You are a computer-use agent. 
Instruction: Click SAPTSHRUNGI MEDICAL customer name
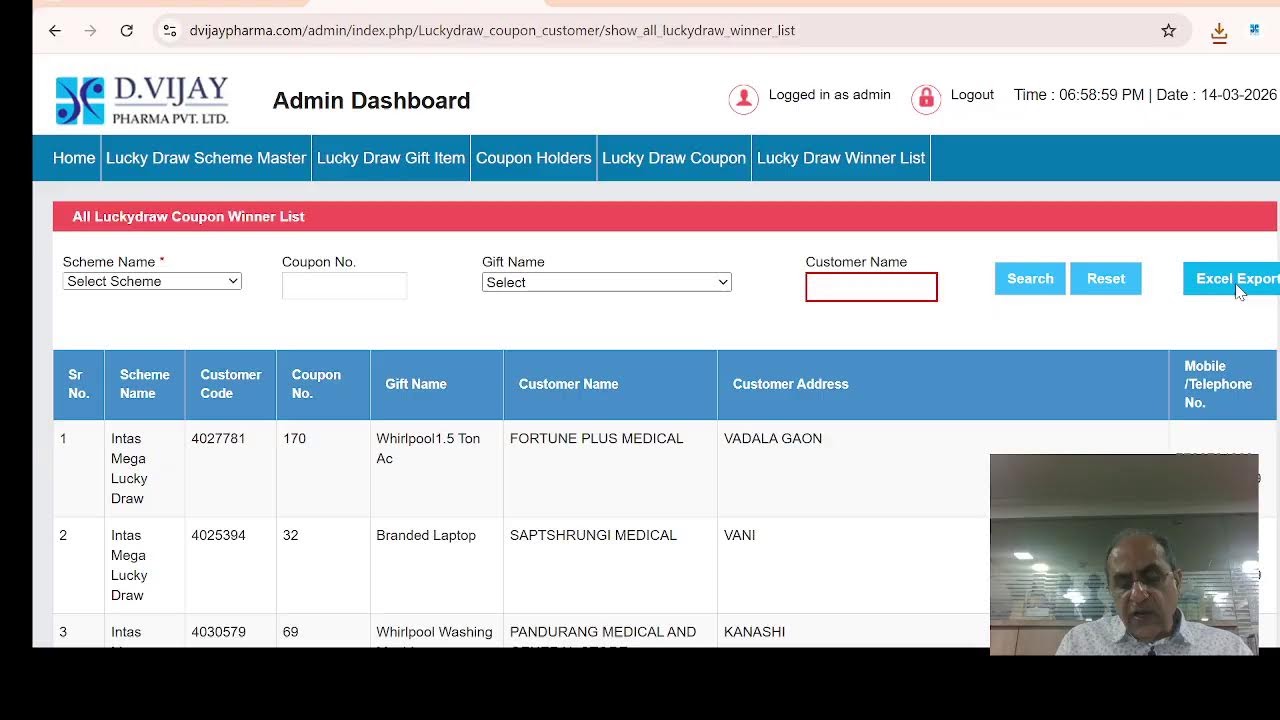click(593, 536)
